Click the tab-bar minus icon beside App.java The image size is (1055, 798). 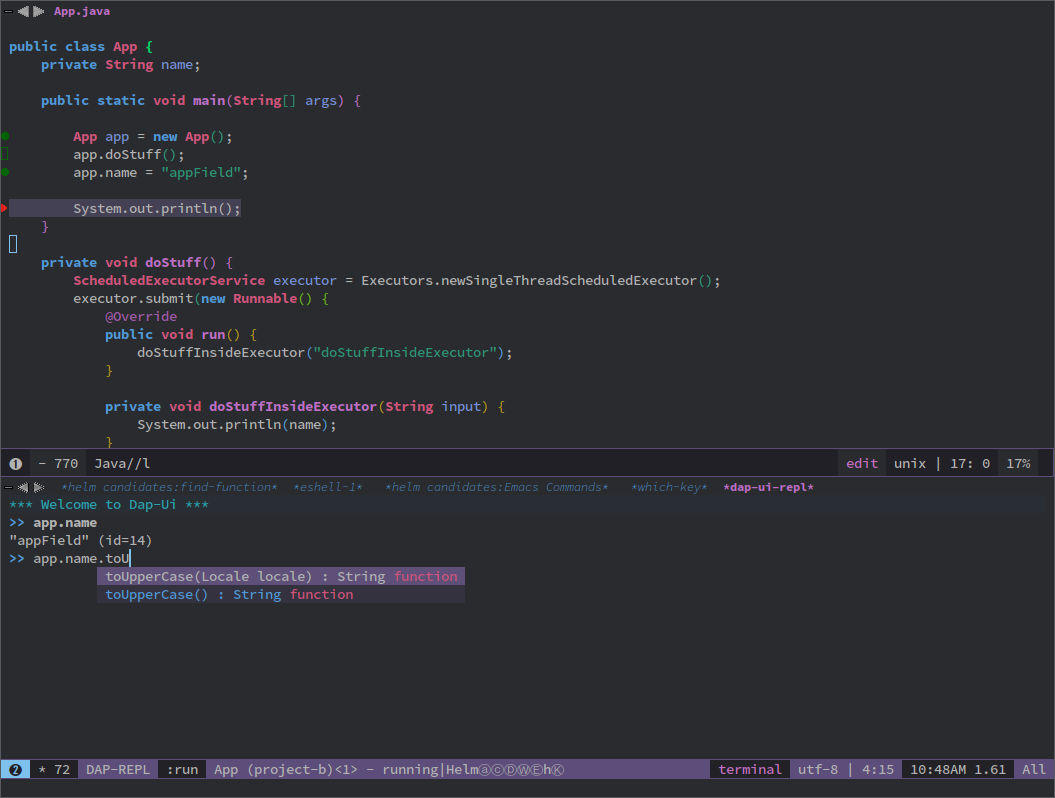8,11
